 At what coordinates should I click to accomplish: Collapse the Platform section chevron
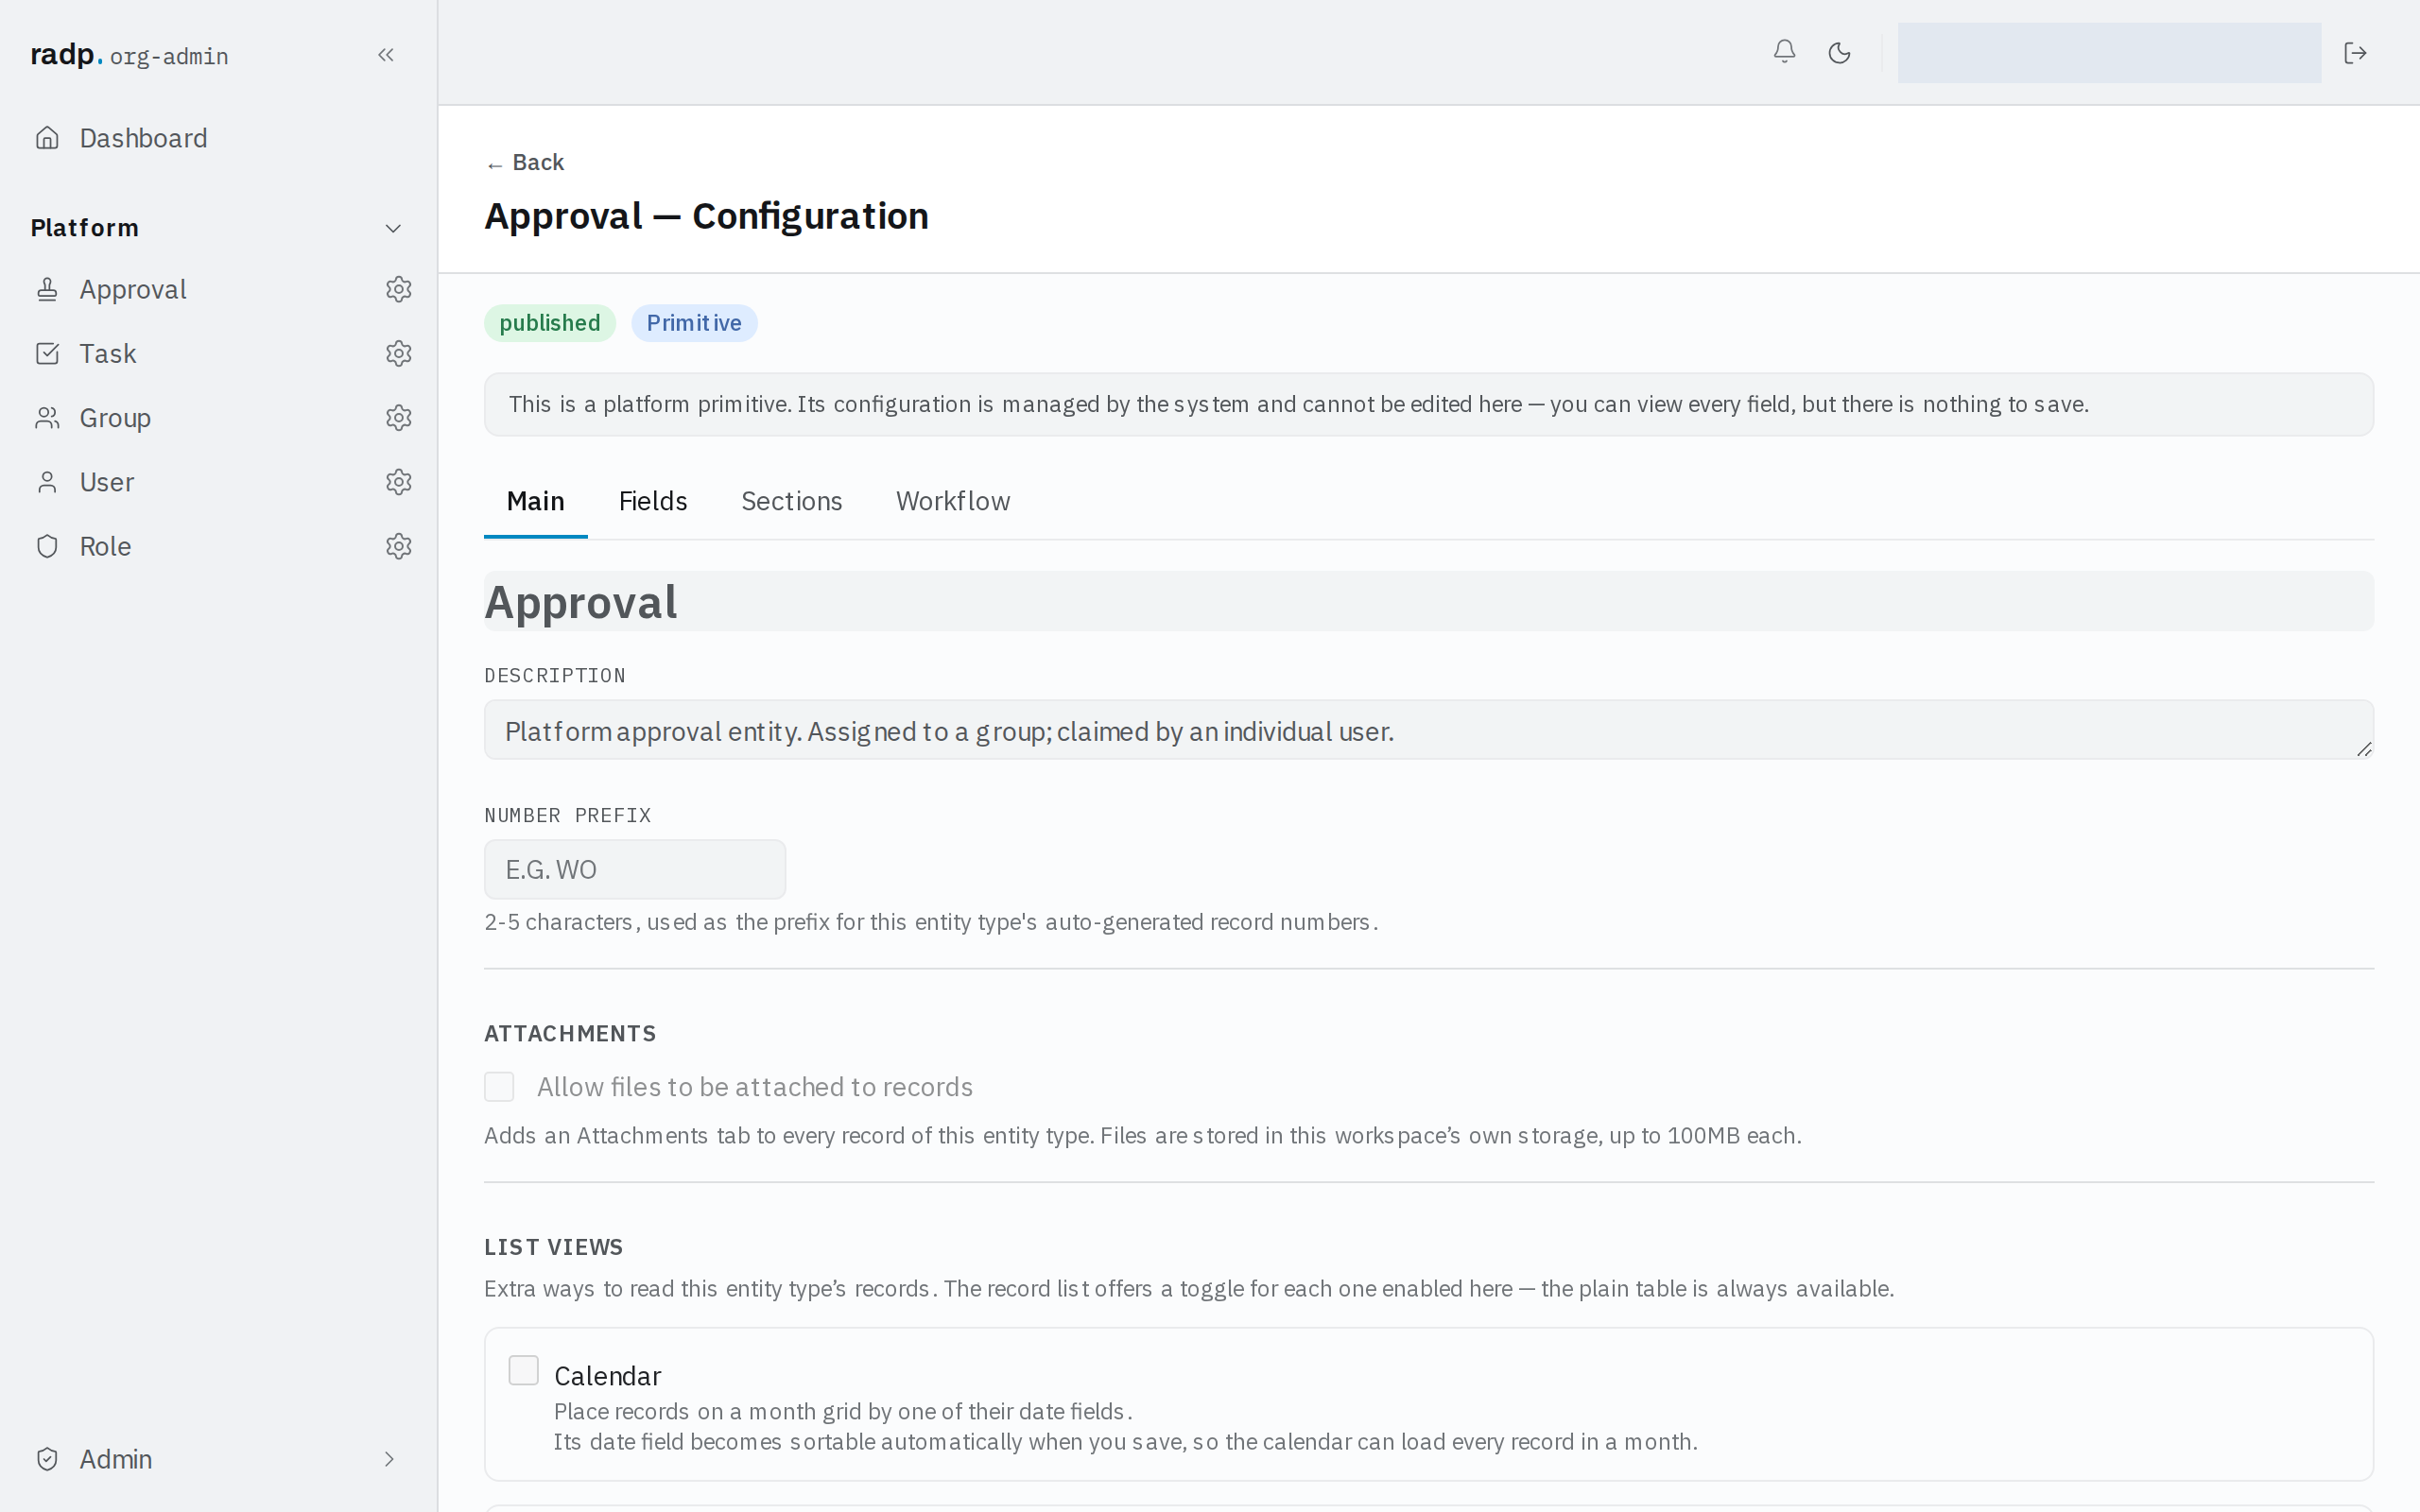click(393, 228)
